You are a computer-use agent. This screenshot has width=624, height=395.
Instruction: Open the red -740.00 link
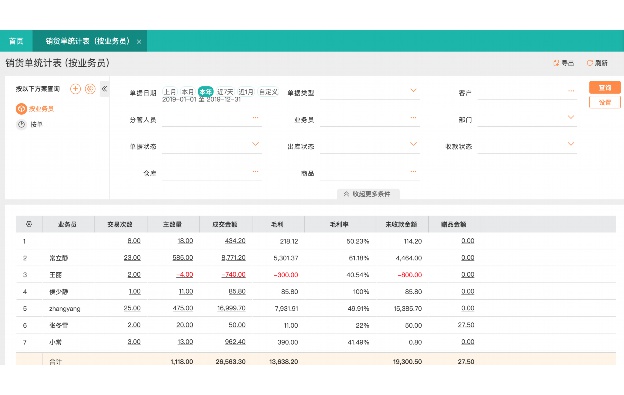tap(234, 274)
